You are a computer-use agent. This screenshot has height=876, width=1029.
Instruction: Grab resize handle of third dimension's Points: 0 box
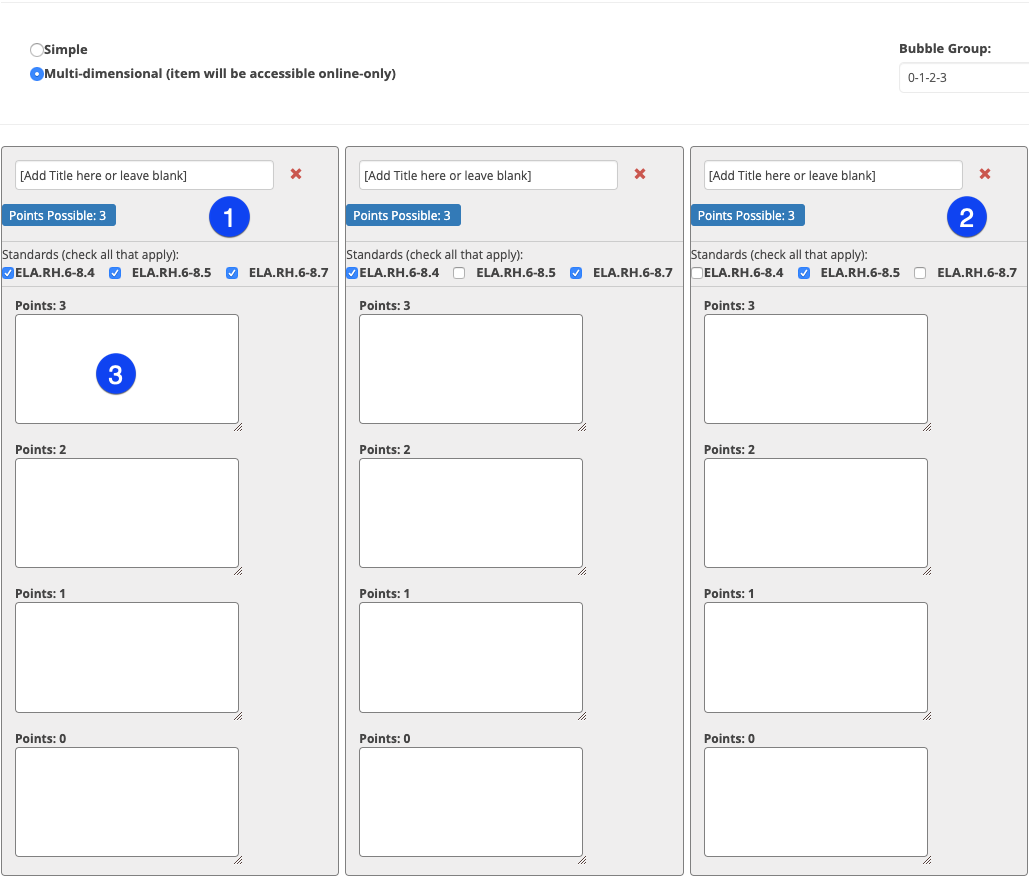coord(927,860)
